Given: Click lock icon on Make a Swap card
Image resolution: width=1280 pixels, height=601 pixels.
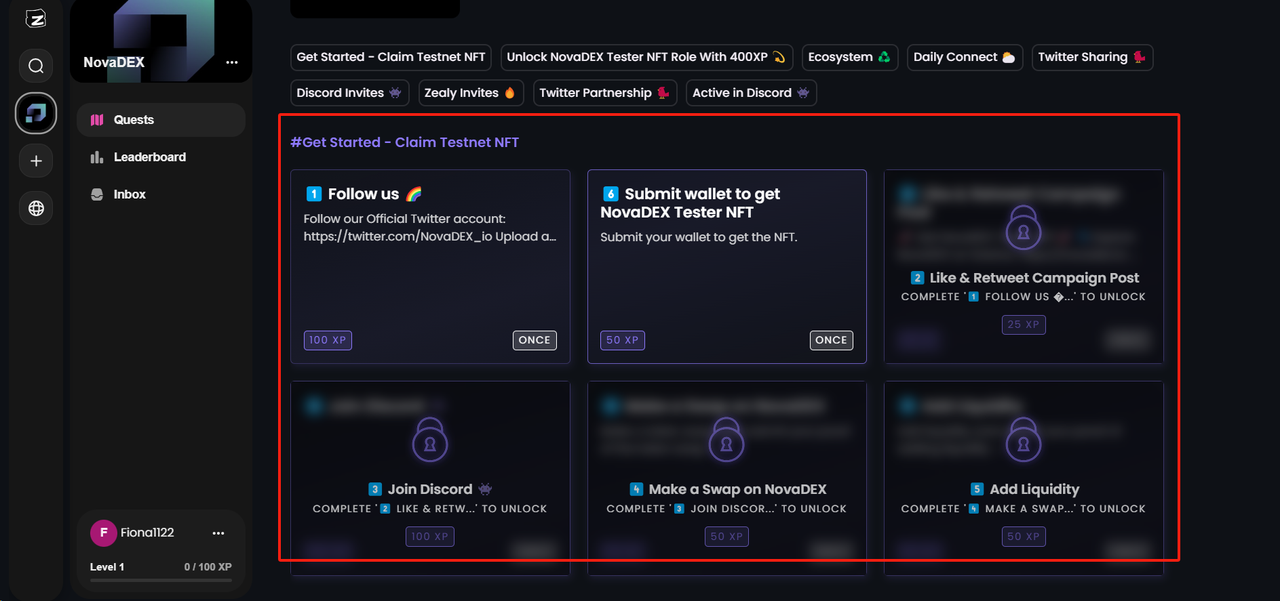Looking at the screenshot, I should point(727,439).
